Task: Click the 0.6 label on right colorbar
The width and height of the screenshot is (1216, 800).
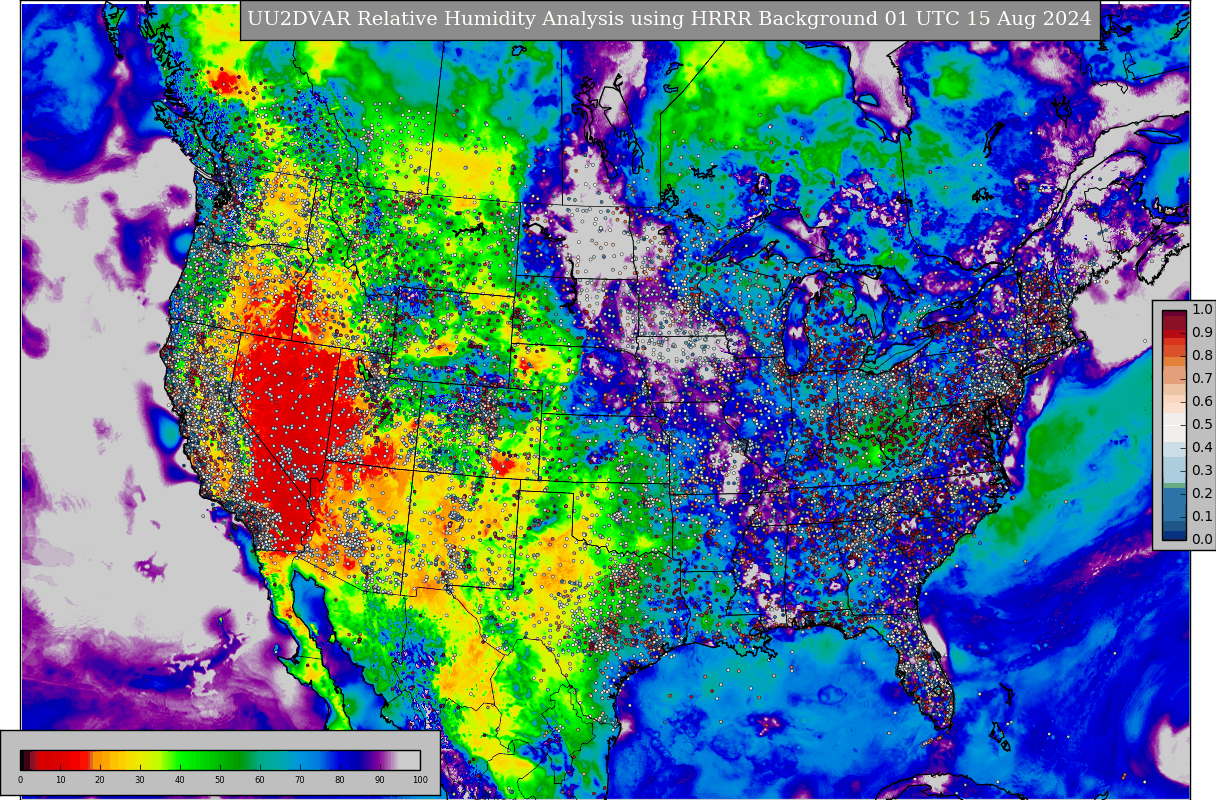Action: [x=1202, y=401]
